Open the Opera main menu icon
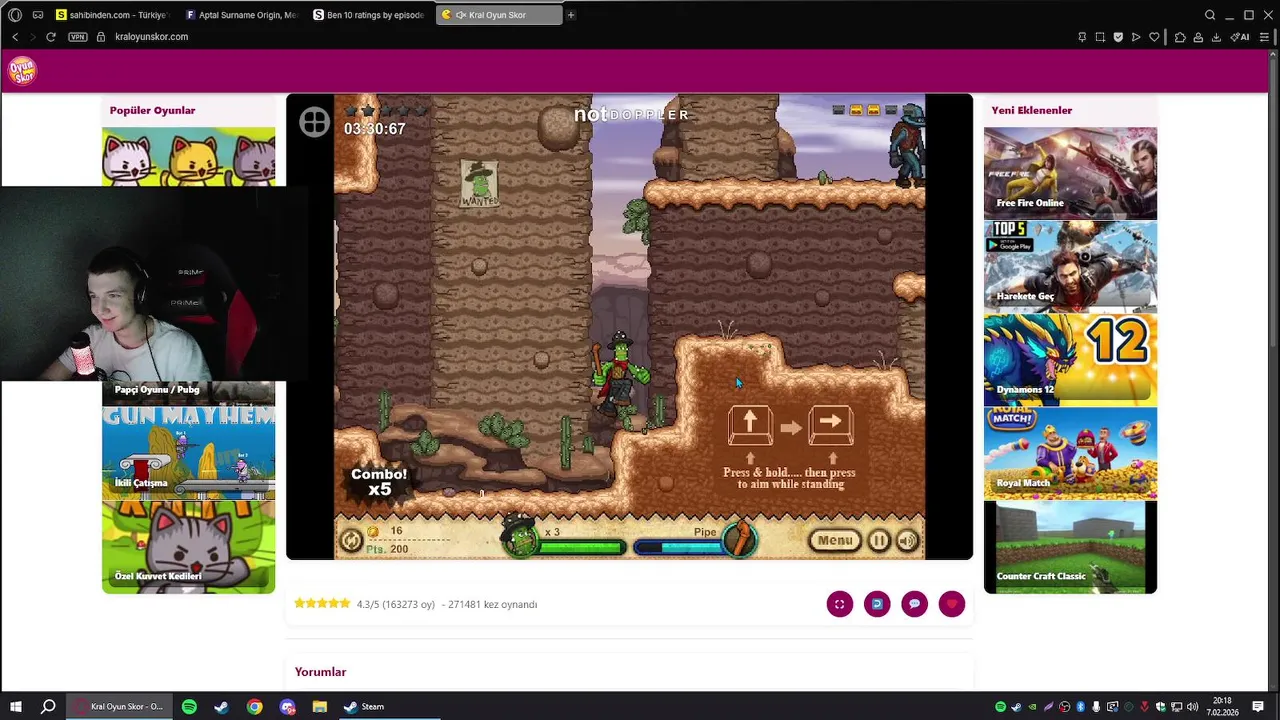This screenshot has height=720, width=1280. 15,15
